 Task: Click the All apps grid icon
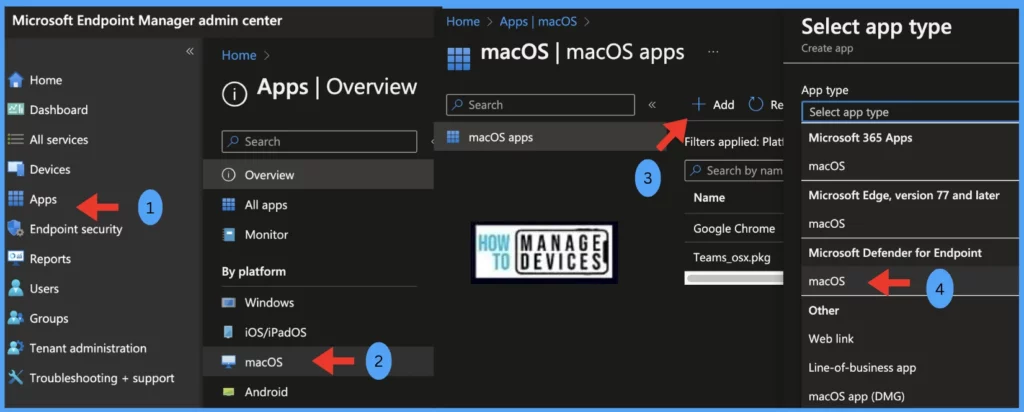click(229, 205)
